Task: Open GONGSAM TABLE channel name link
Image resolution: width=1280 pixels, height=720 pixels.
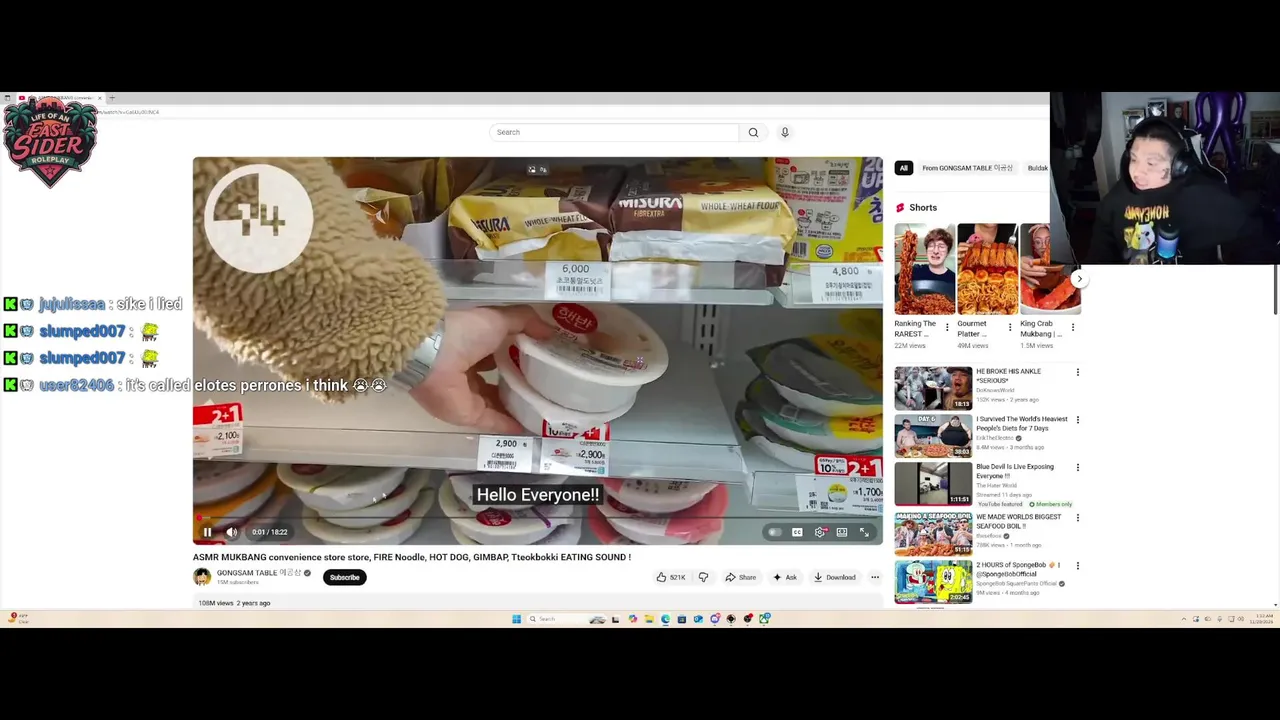Action: pyautogui.click(x=260, y=573)
